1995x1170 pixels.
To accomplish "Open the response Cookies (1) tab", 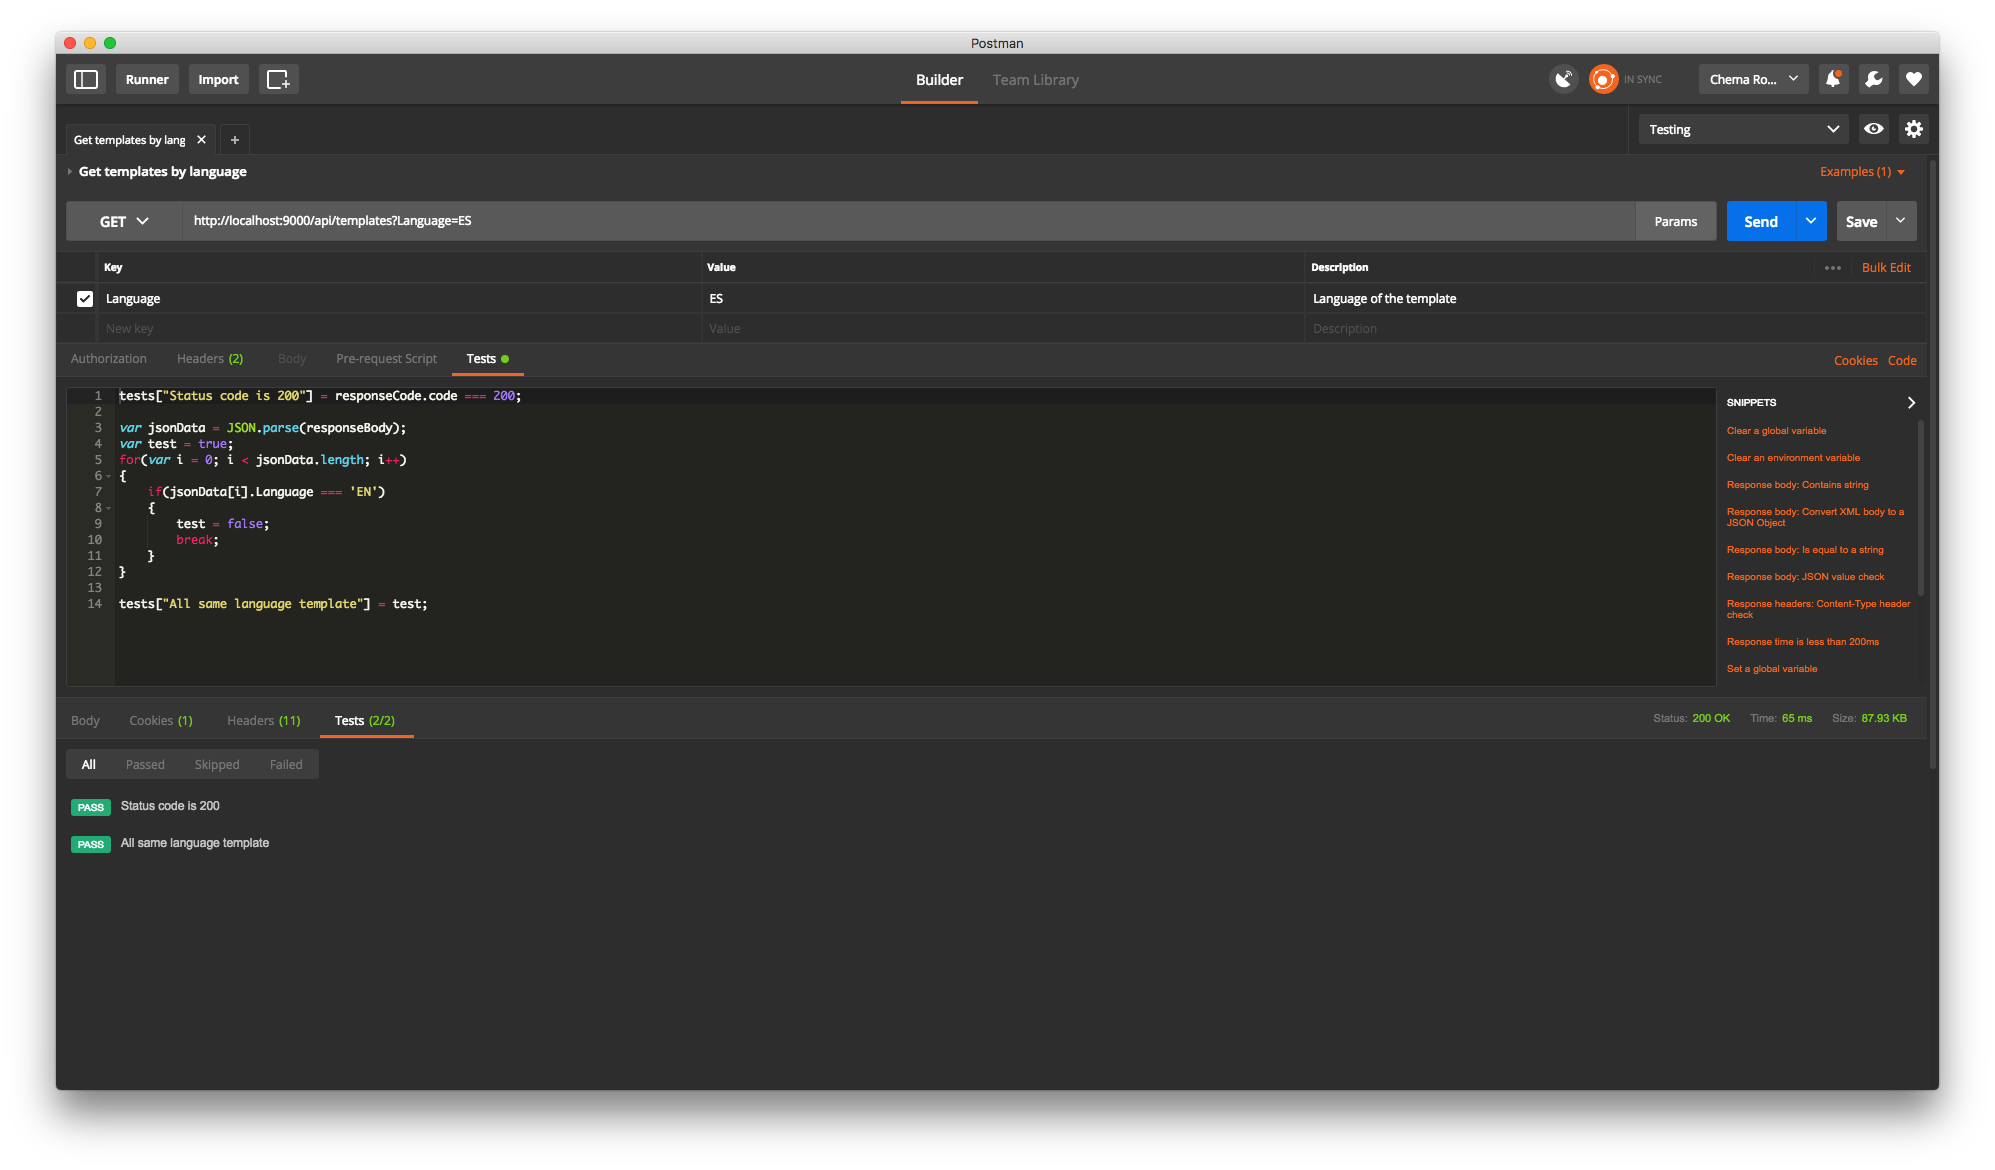I will pos(161,721).
